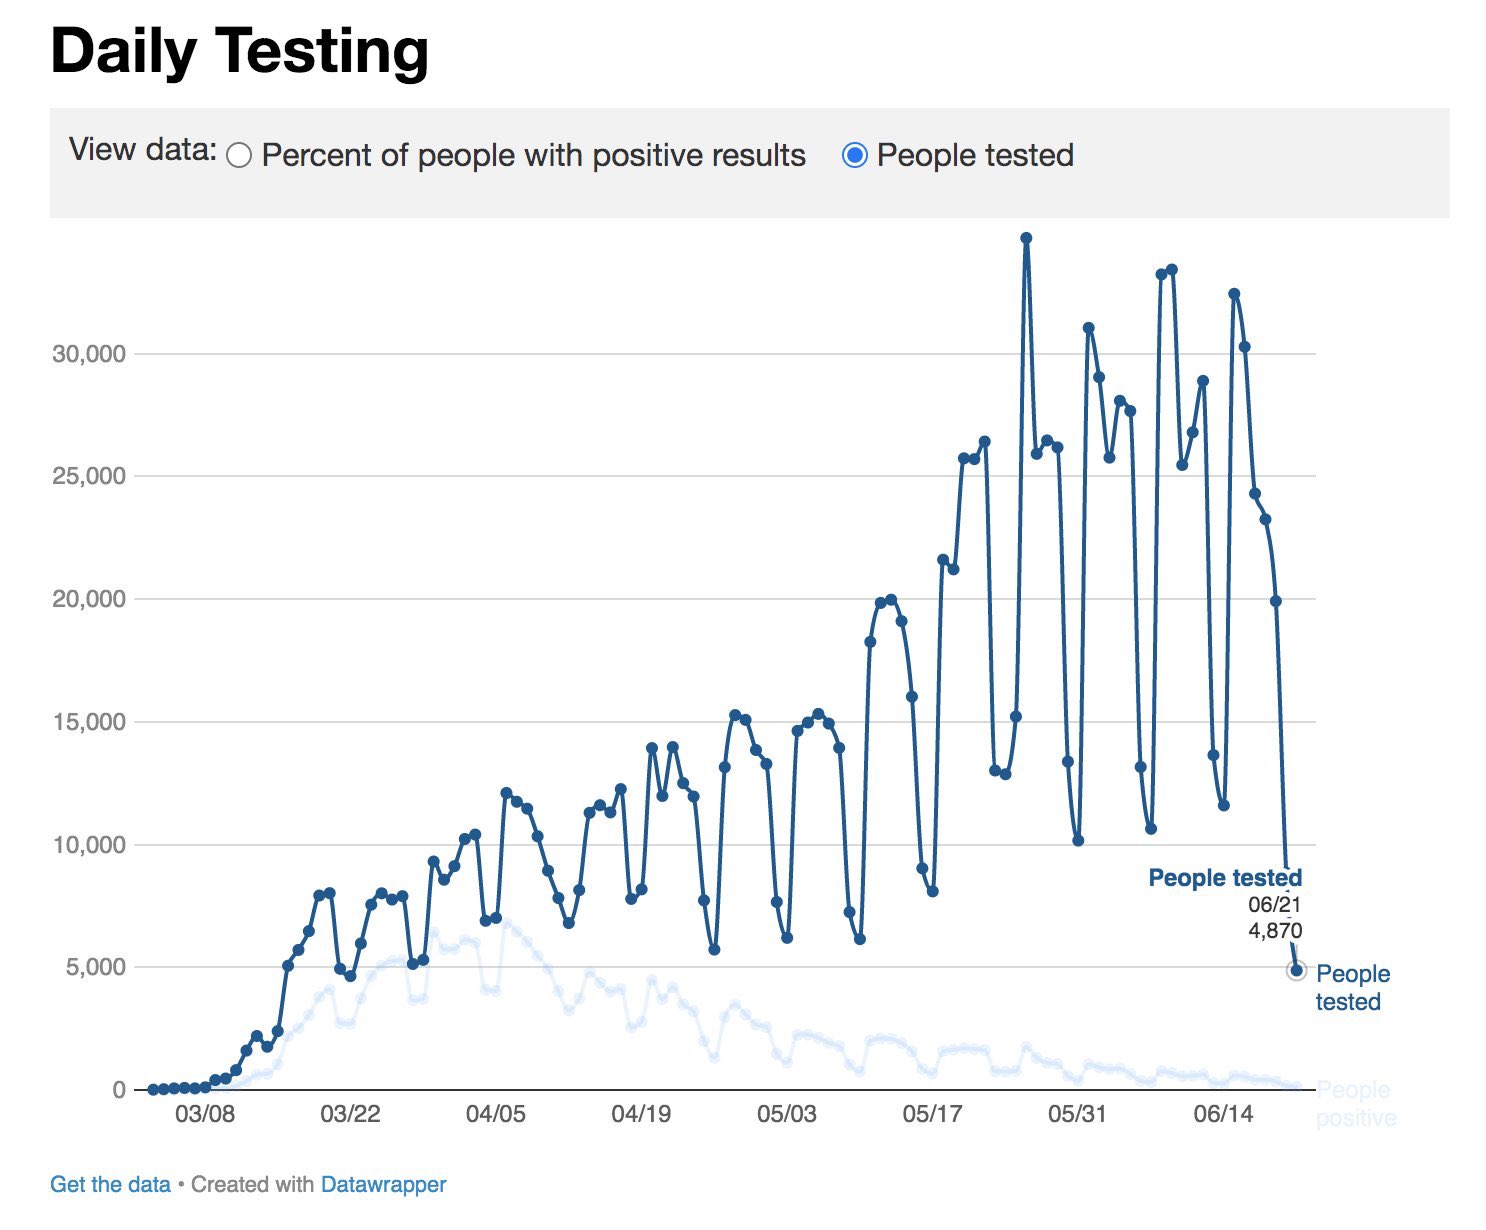Click the 04/19 x-axis date label
This screenshot has width=1486, height=1230.
pyautogui.click(x=641, y=1114)
